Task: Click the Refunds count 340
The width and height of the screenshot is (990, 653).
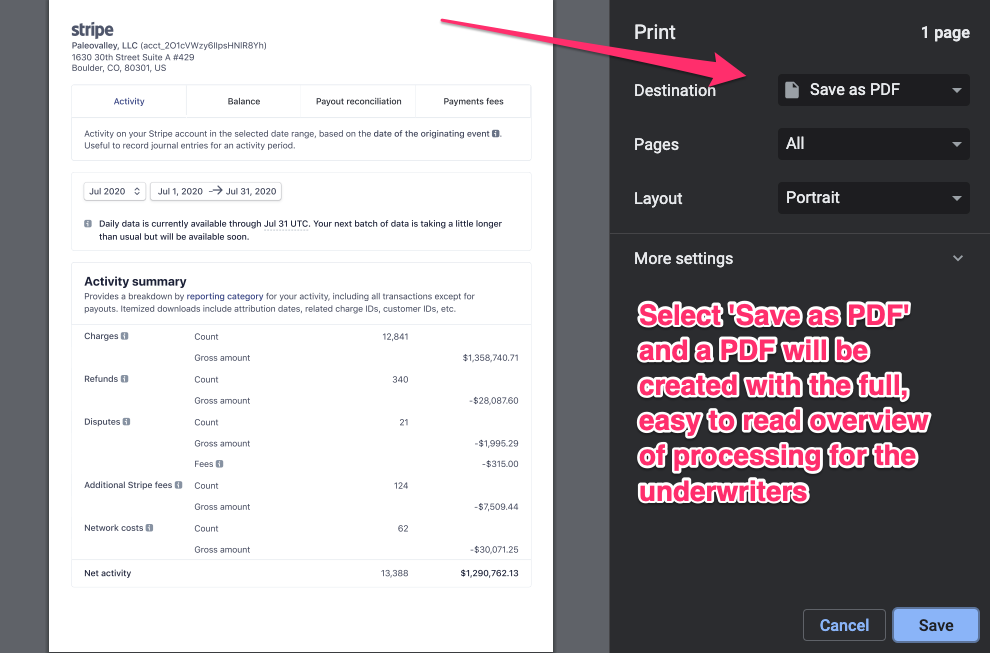Action: pyautogui.click(x=400, y=380)
